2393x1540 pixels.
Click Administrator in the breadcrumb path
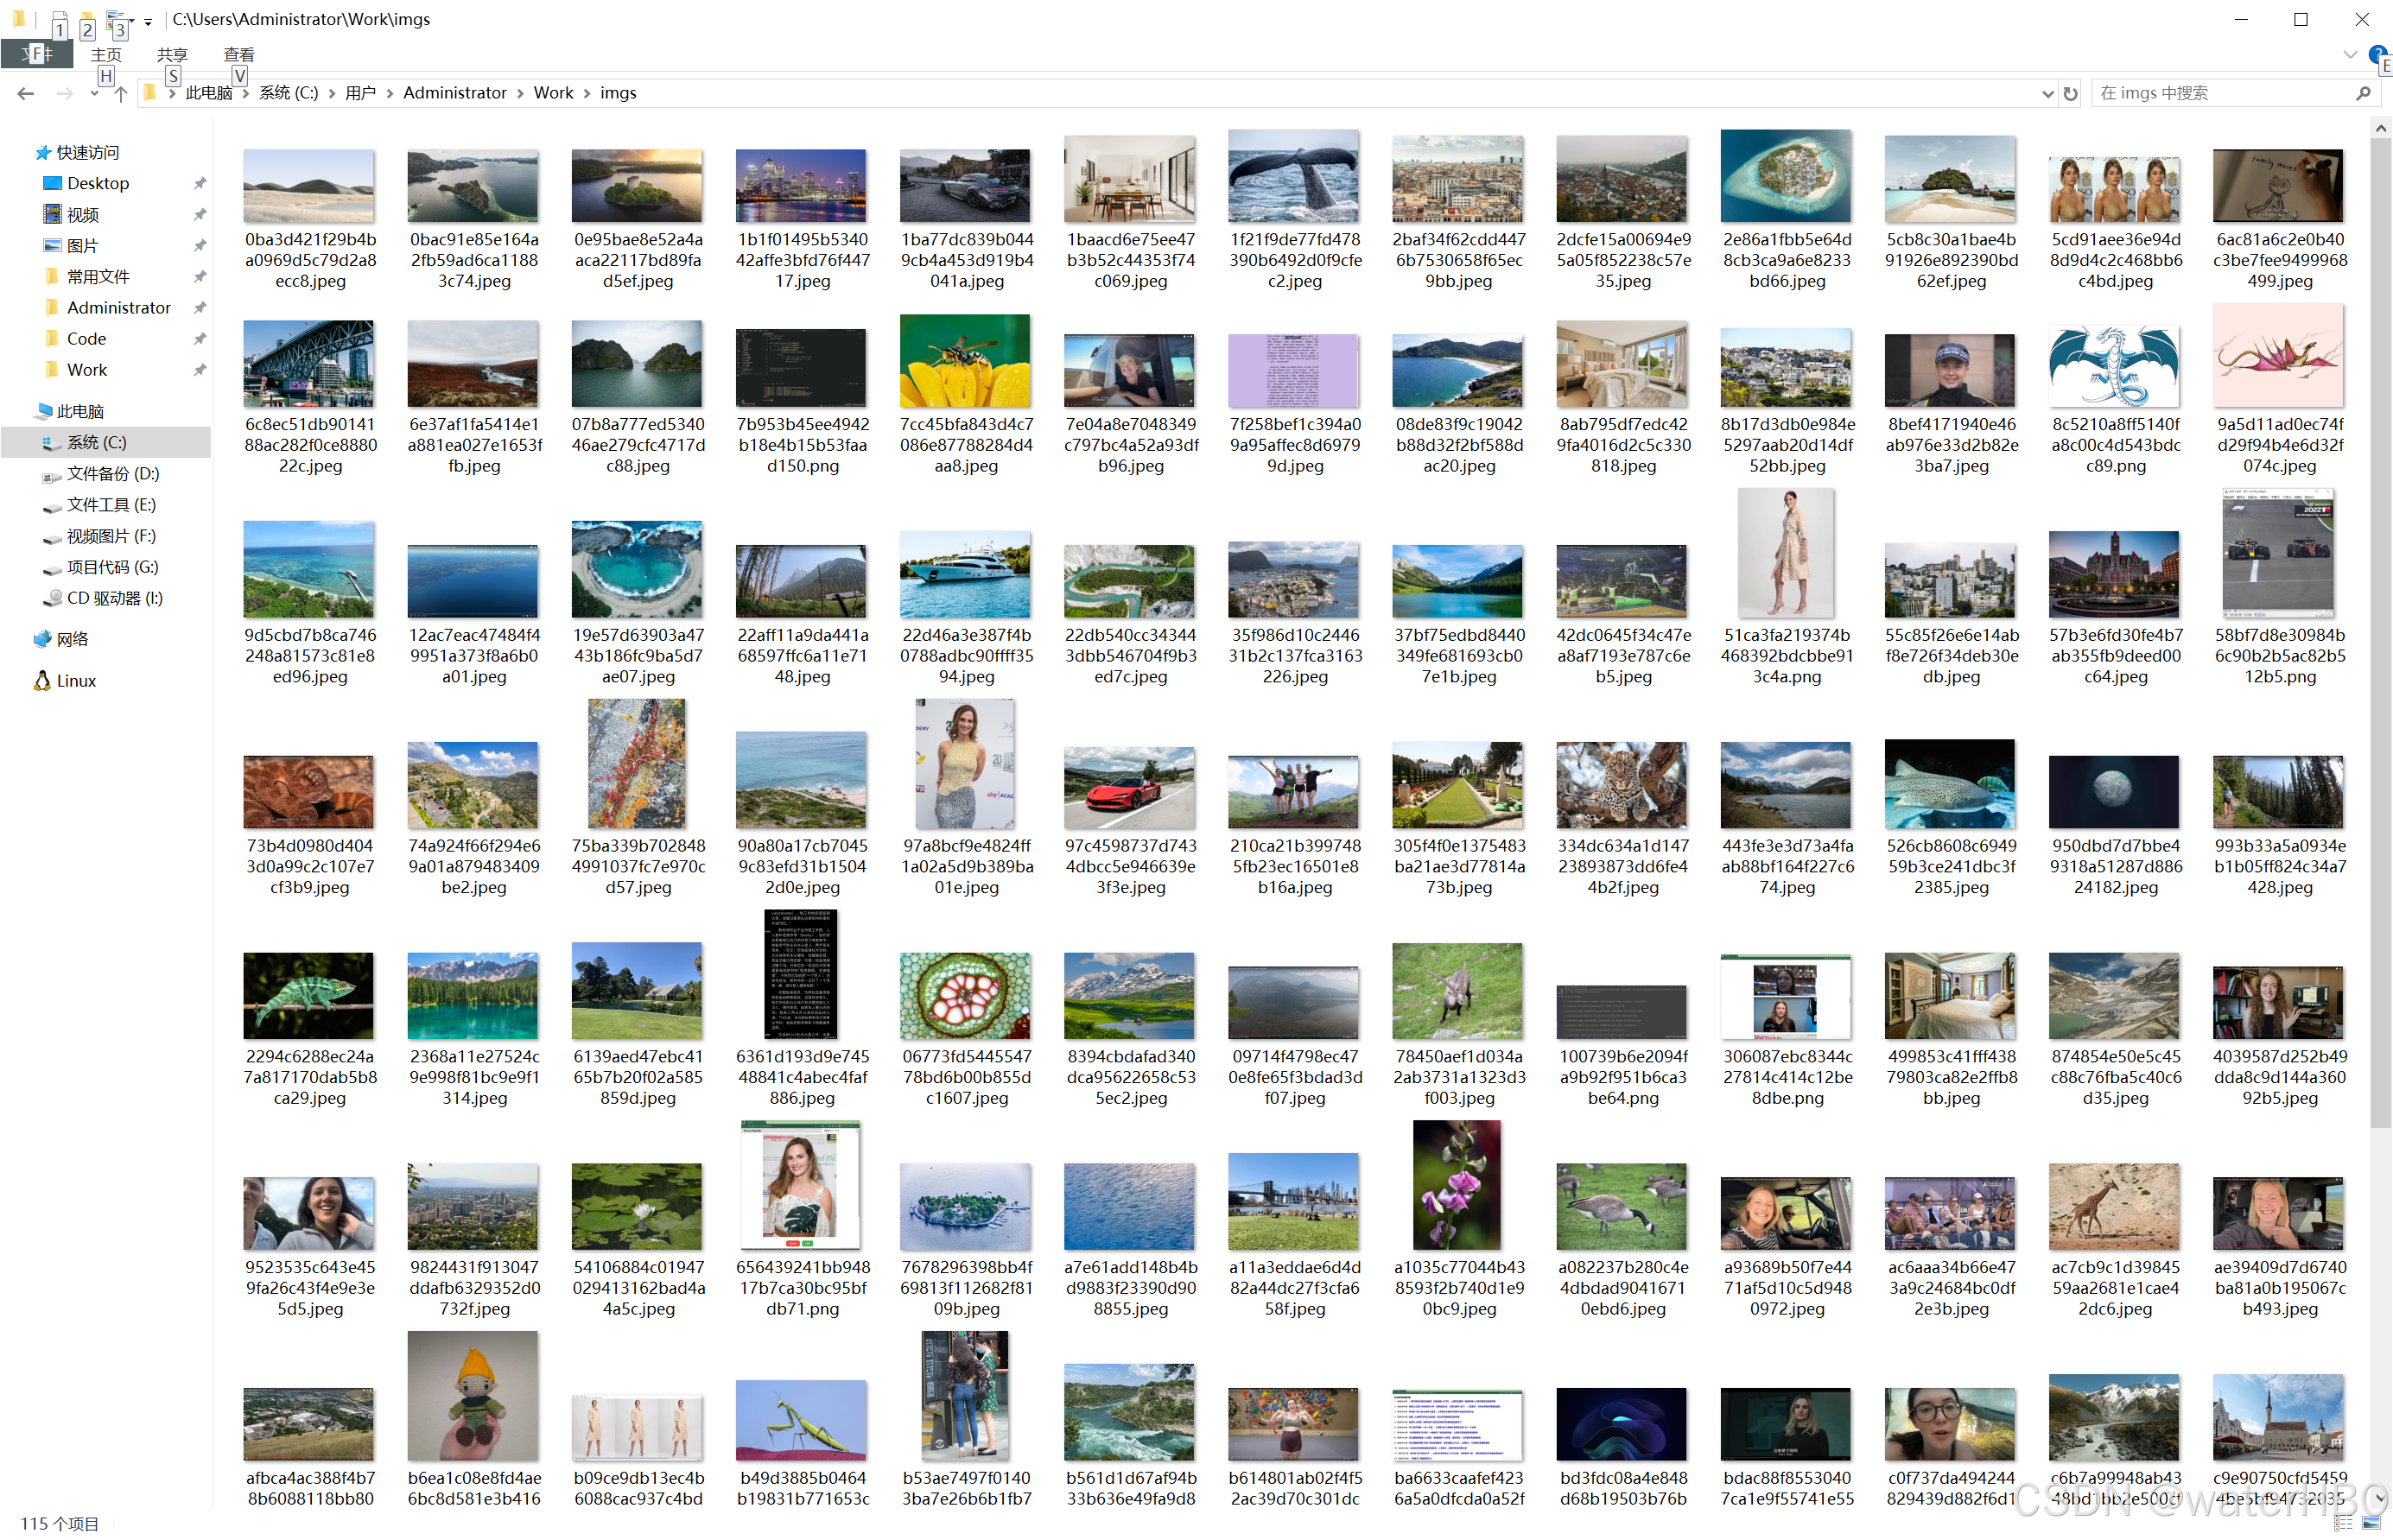click(454, 93)
